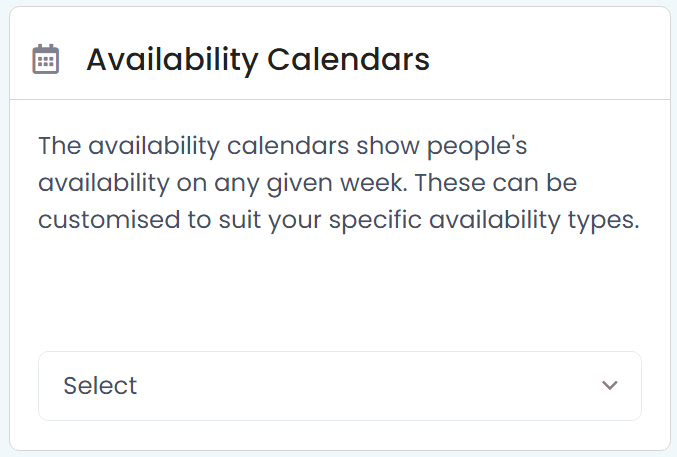The width and height of the screenshot is (677, 457).
Task: Open the Select dropdown menu
Action: coord(340,386)
